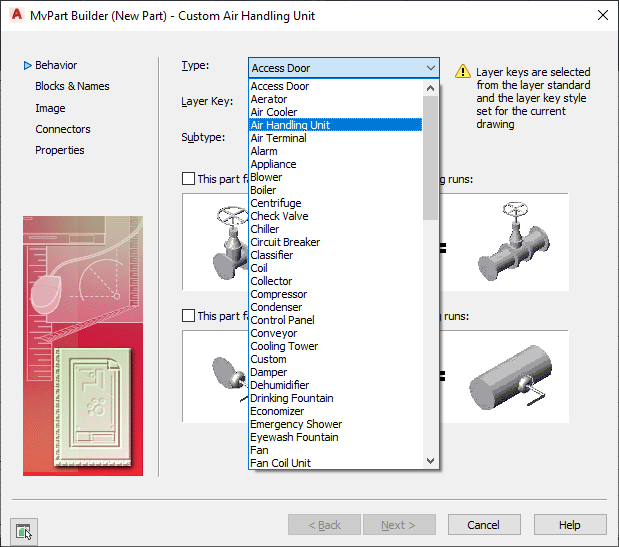
Task: Click the list scrollbar down arrow
Action: [x=431, y=461]
